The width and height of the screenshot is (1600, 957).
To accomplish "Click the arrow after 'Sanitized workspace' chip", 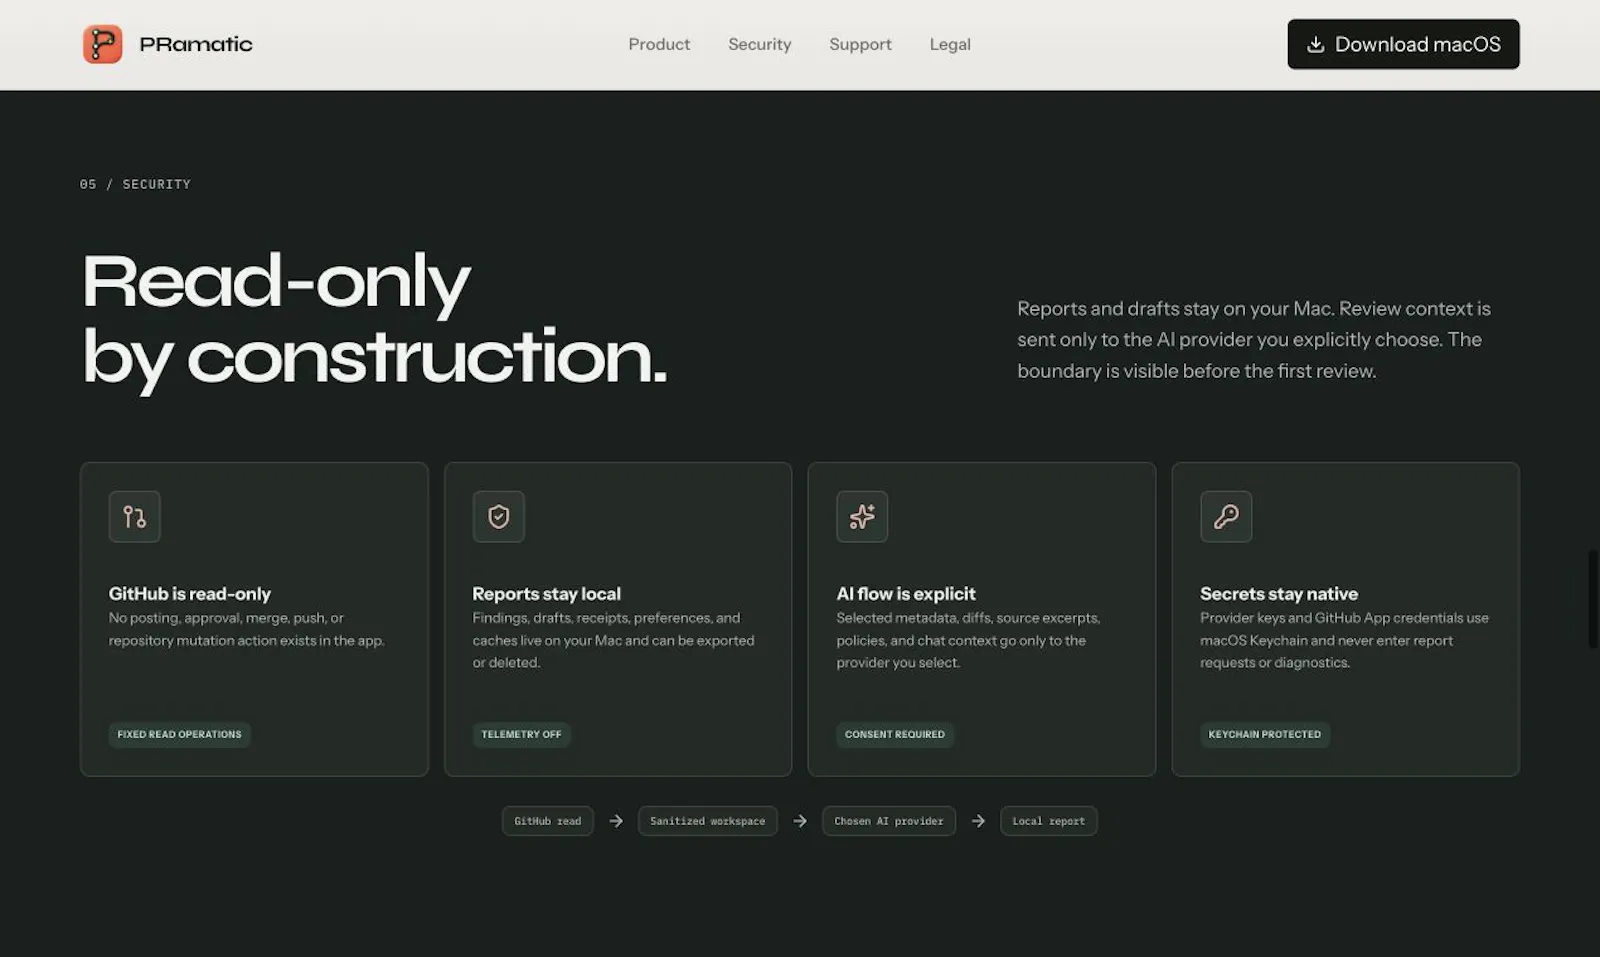I will 800,821.
